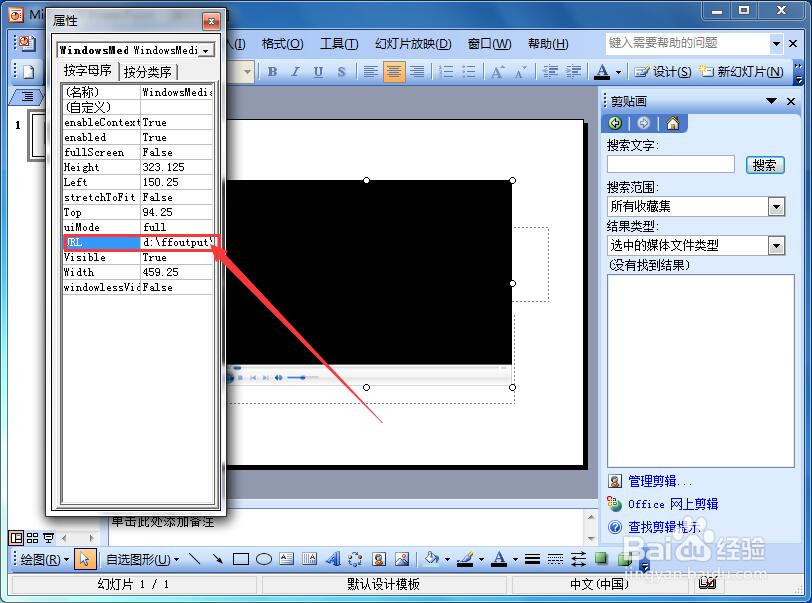Select the fullScreen property row
The height and width of the screenshot is (603, 812).
pyautogui.click(x=138, y=152)
